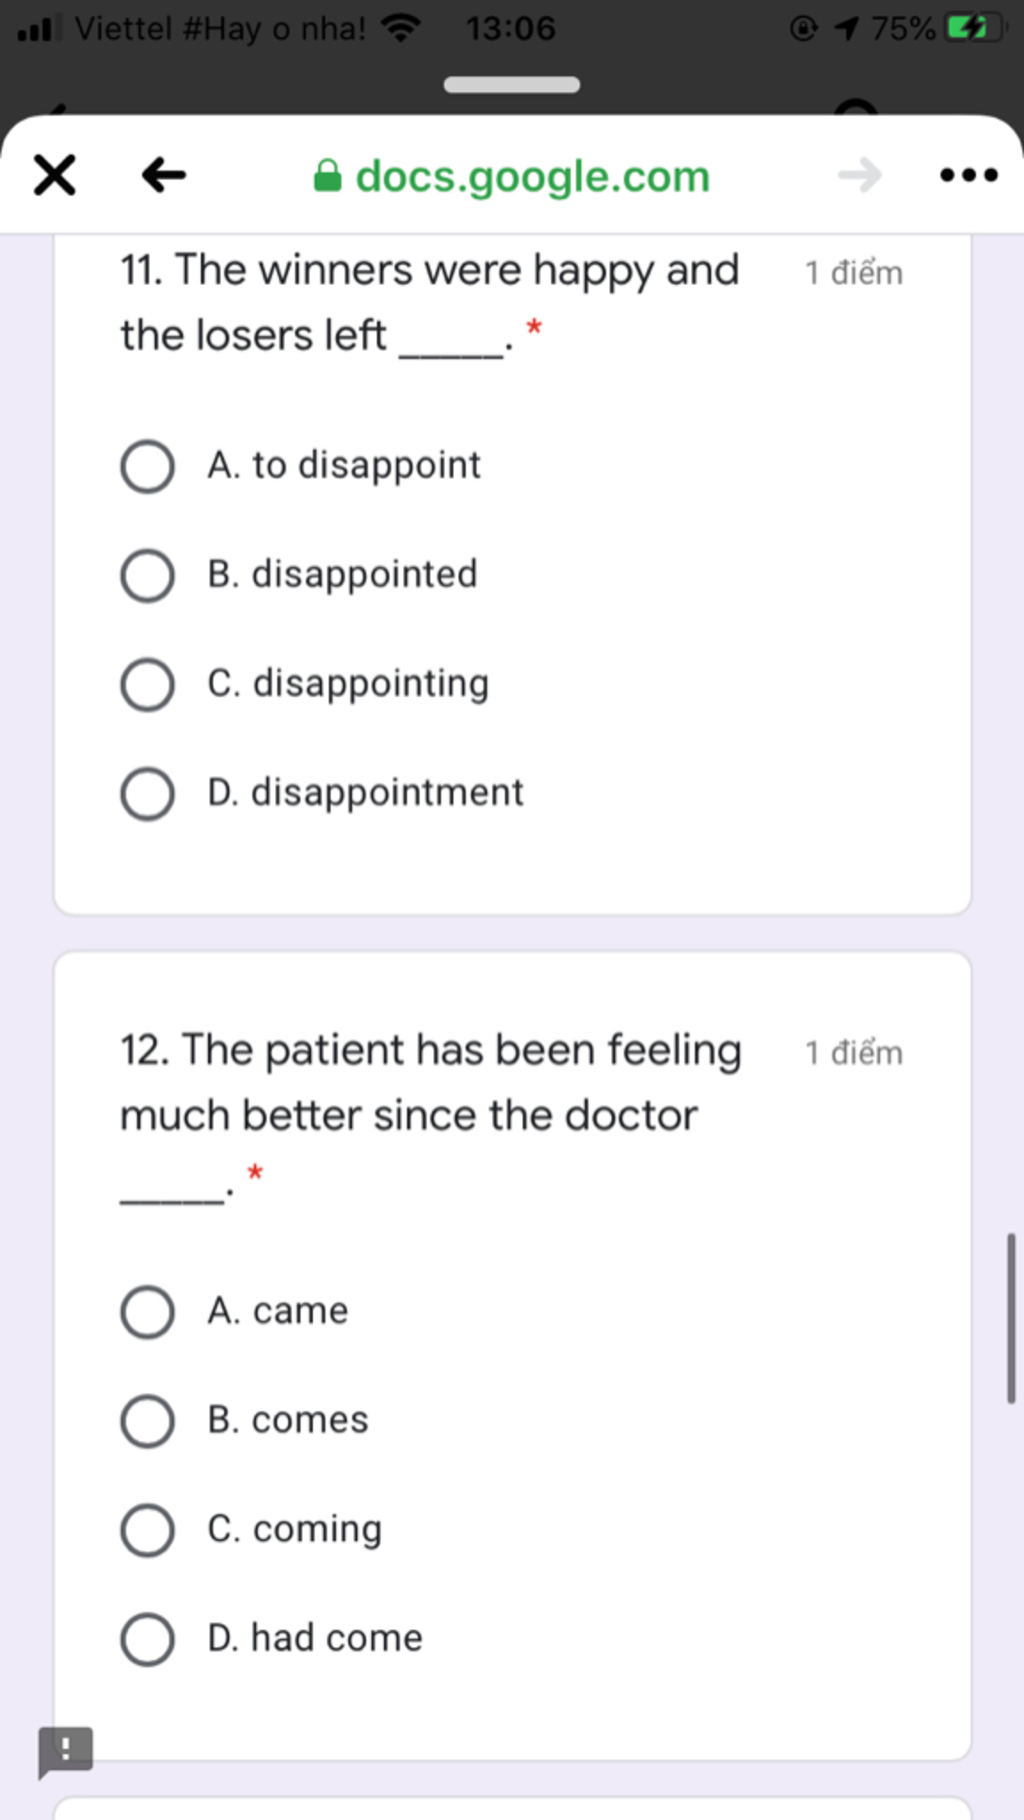Go back using the left arrow icon

164,175
